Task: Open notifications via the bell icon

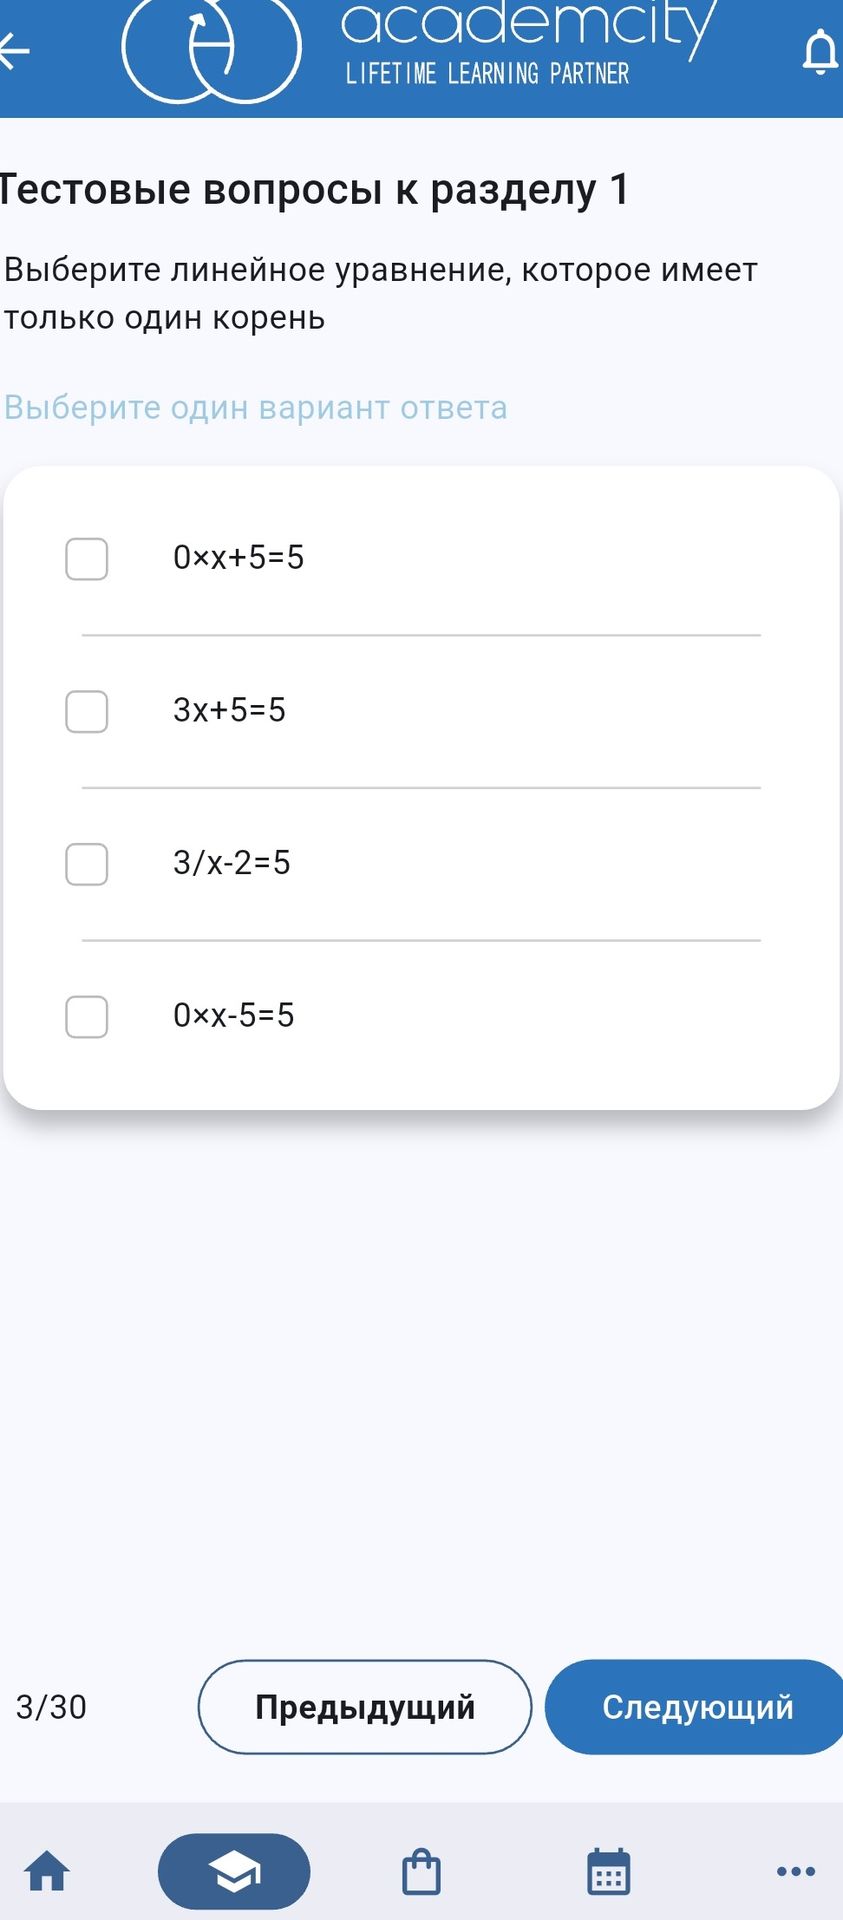Action: click(x=820, y=52)
